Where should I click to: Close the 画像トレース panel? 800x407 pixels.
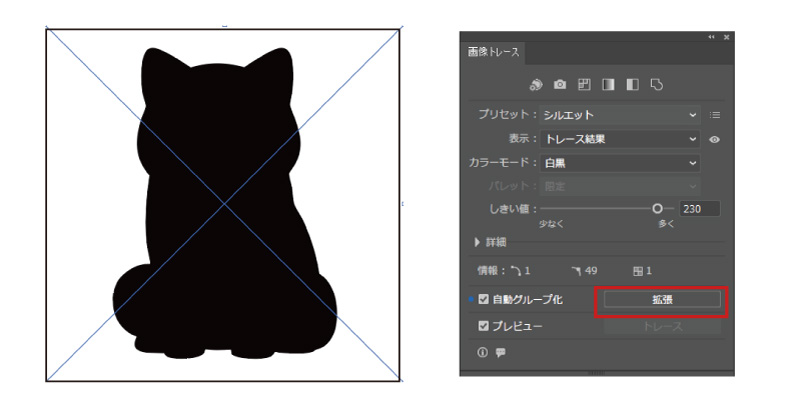coord(727,37)
